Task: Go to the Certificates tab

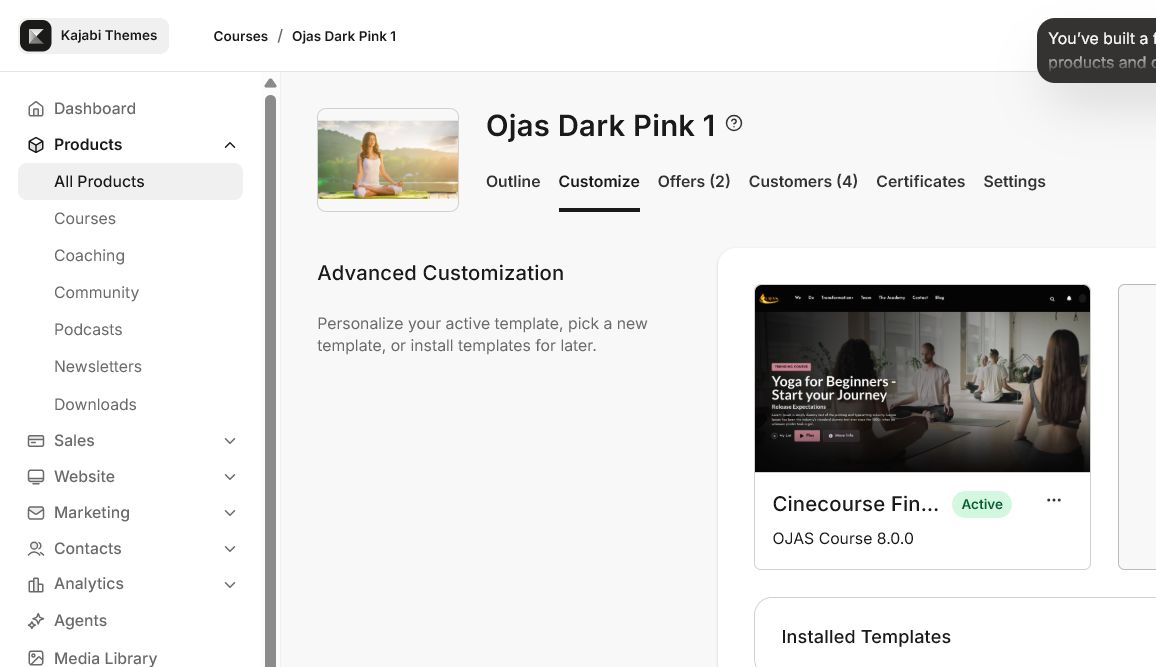Action: click(x=920, y=182)
